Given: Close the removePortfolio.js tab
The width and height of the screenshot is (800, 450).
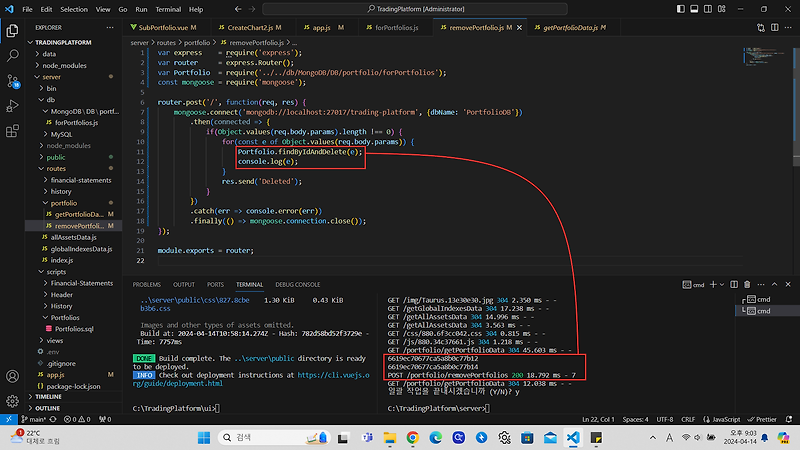Looking at the screenshot, I should click(519, 28).
